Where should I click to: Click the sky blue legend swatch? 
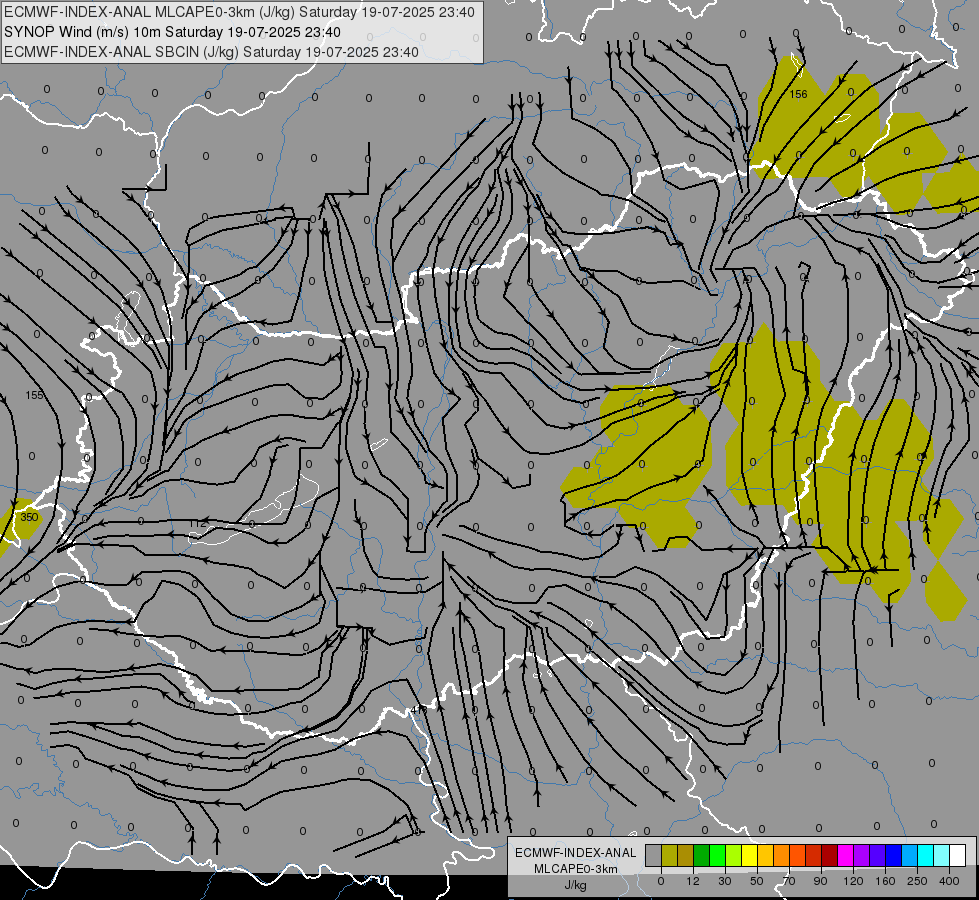coord(910,855)
